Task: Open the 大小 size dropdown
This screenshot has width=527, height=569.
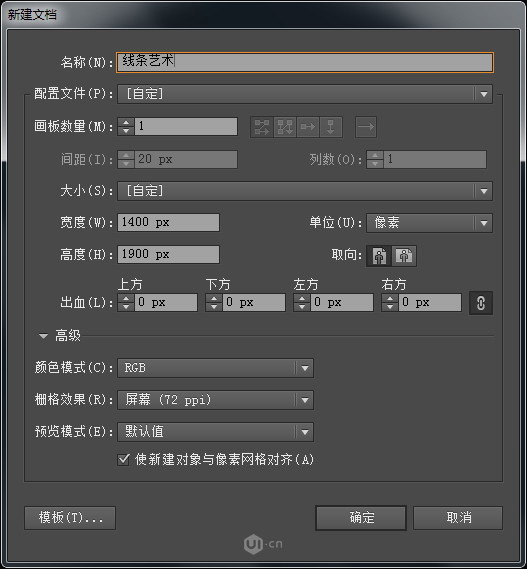Action: [x=305, y=191]
